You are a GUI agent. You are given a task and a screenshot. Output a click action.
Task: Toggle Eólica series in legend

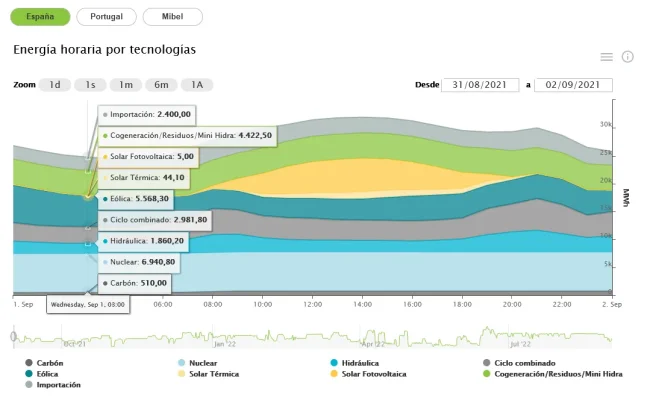point(42,374)
